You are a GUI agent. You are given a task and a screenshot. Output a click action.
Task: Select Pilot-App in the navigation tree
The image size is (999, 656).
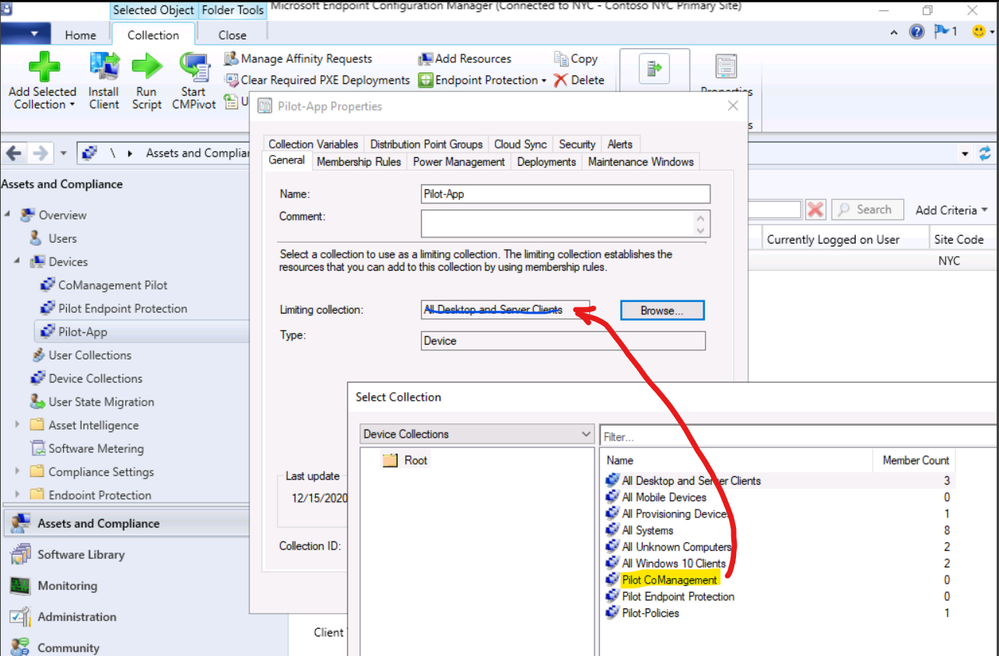point(82,332)
